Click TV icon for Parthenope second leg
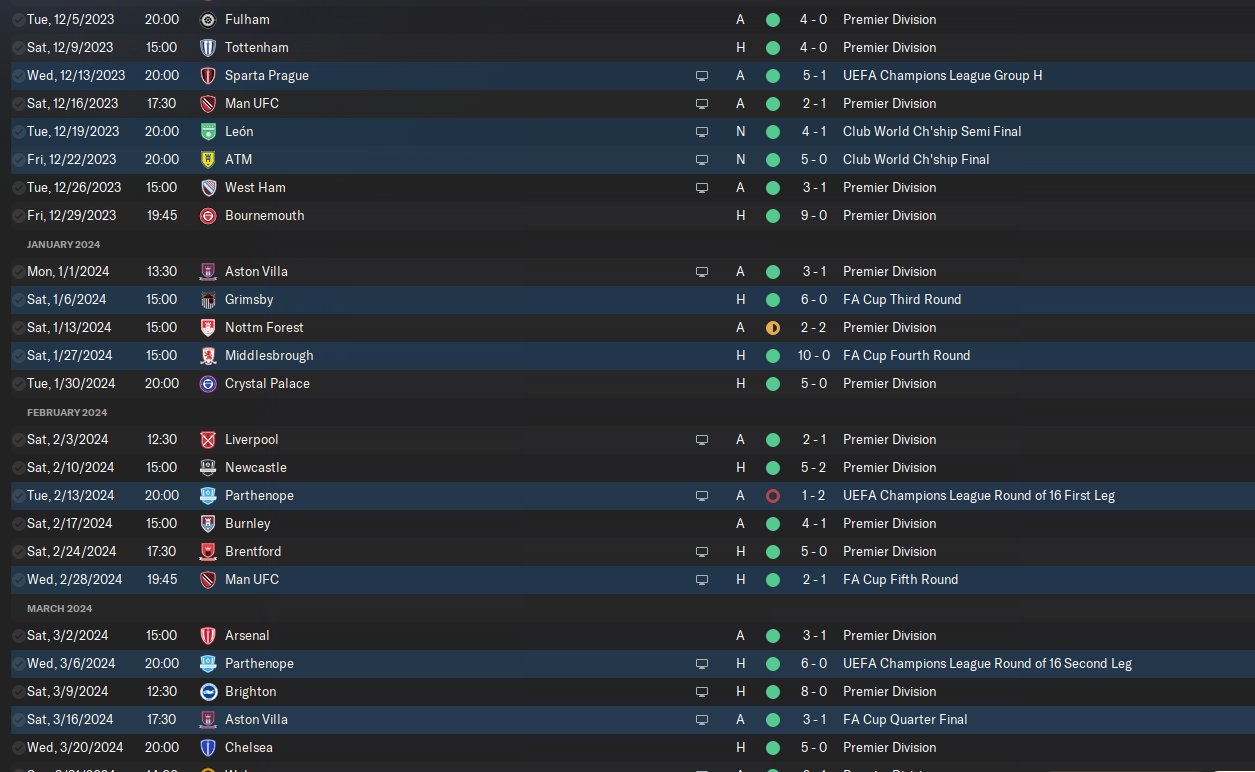Screen dimensions: 1255x772 [702, 664]
